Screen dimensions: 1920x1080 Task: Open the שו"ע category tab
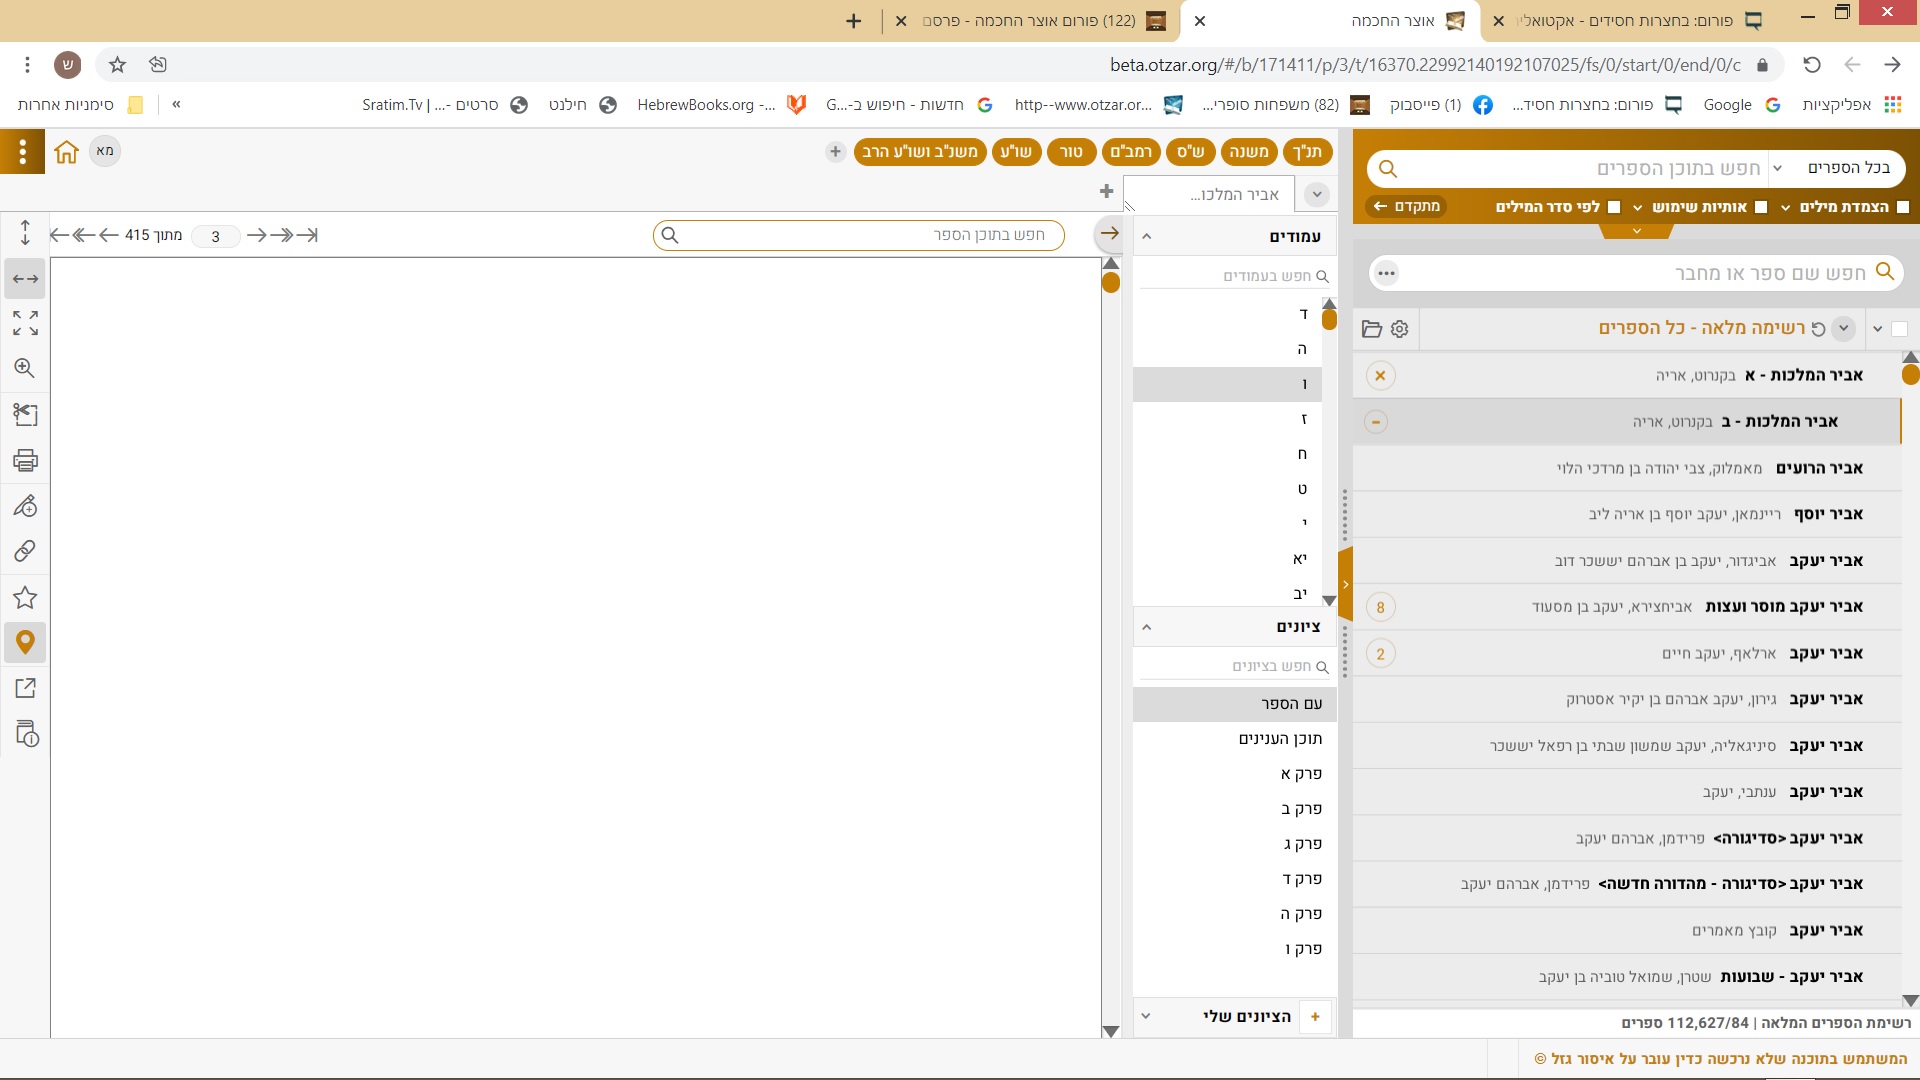pos(1016,152)
